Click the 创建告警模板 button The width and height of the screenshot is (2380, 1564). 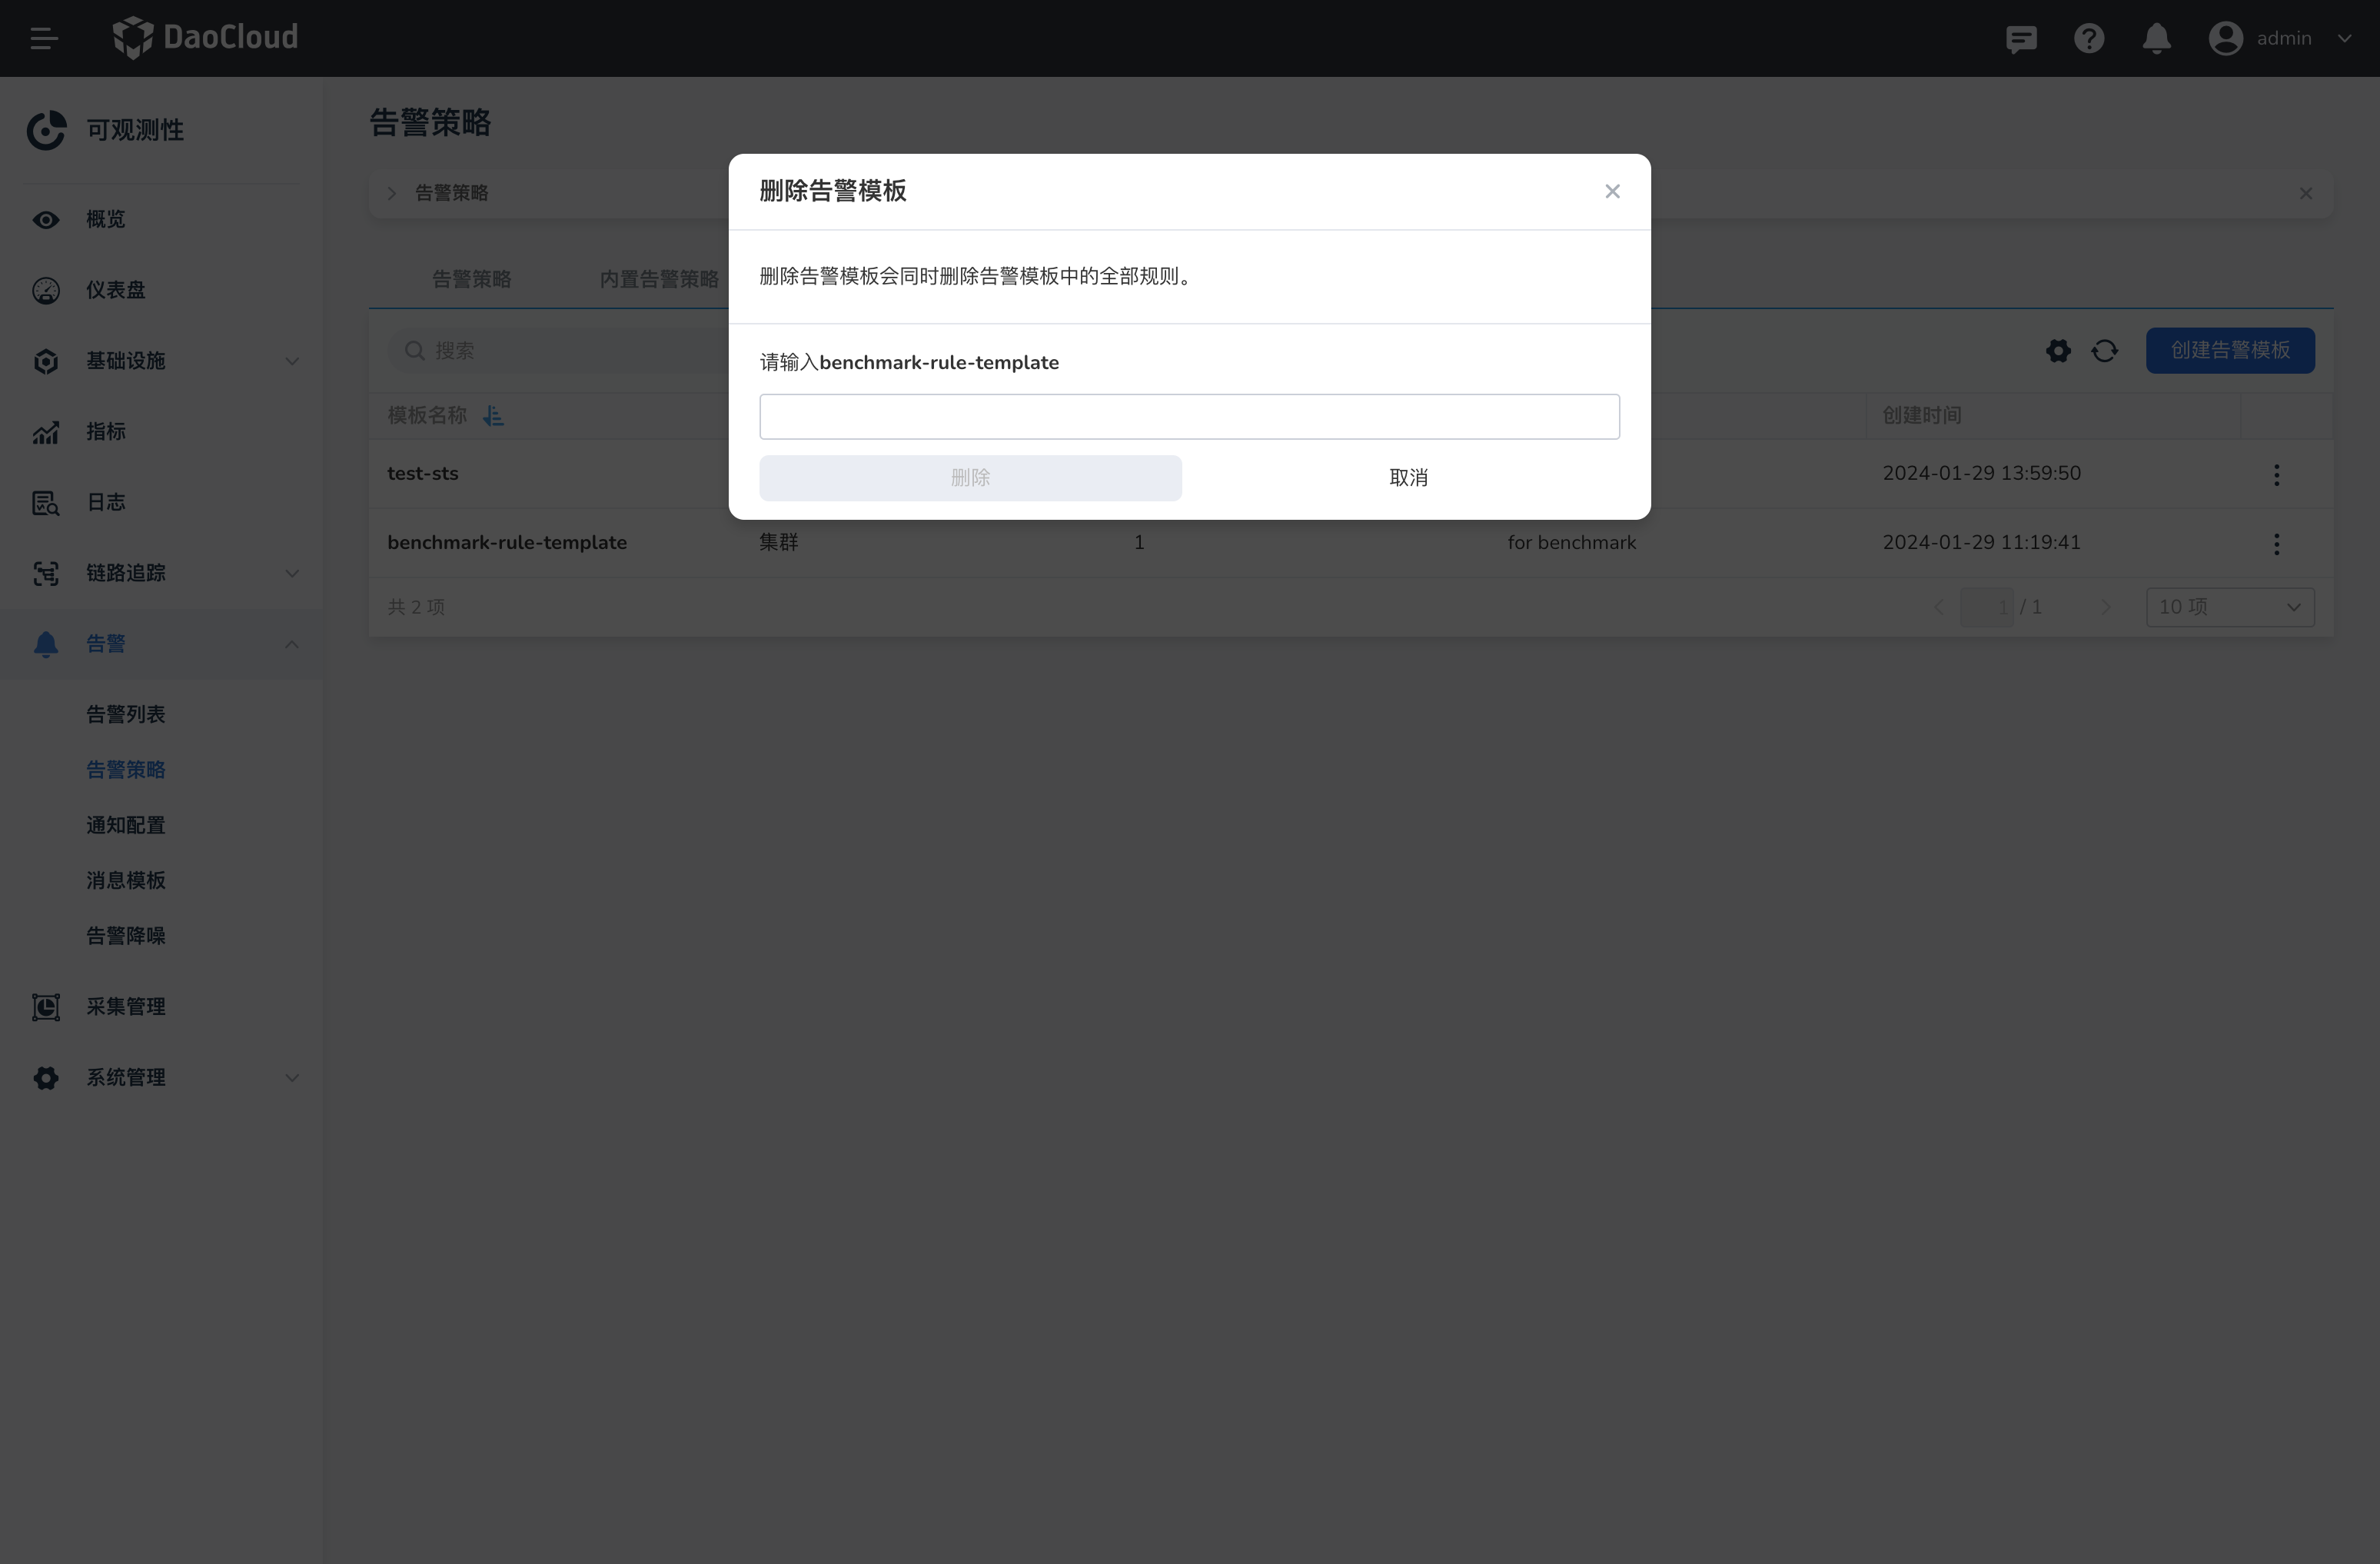(x=2229, y=351)
